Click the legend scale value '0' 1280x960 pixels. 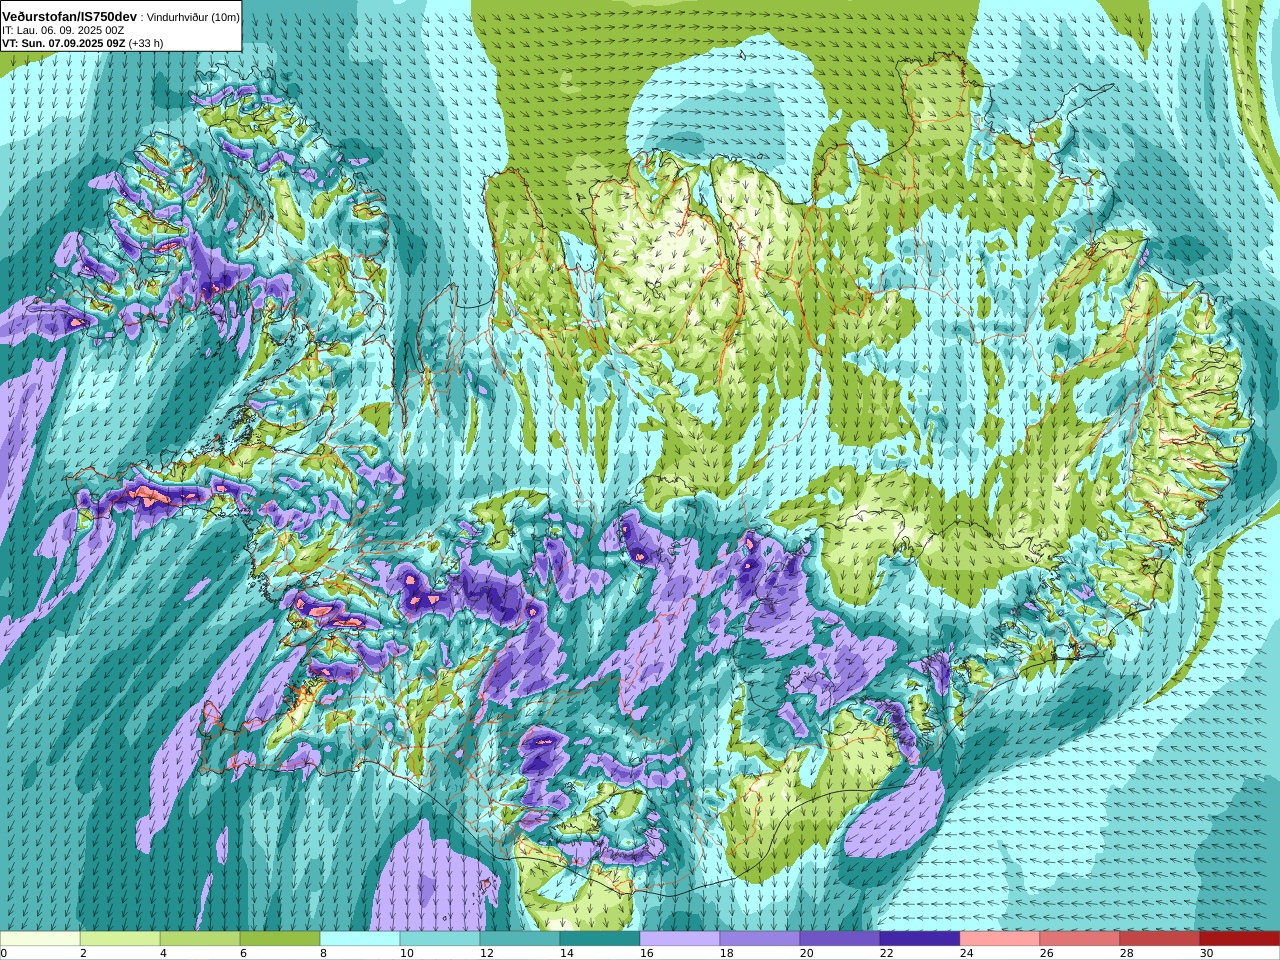(x=4, y=953)
